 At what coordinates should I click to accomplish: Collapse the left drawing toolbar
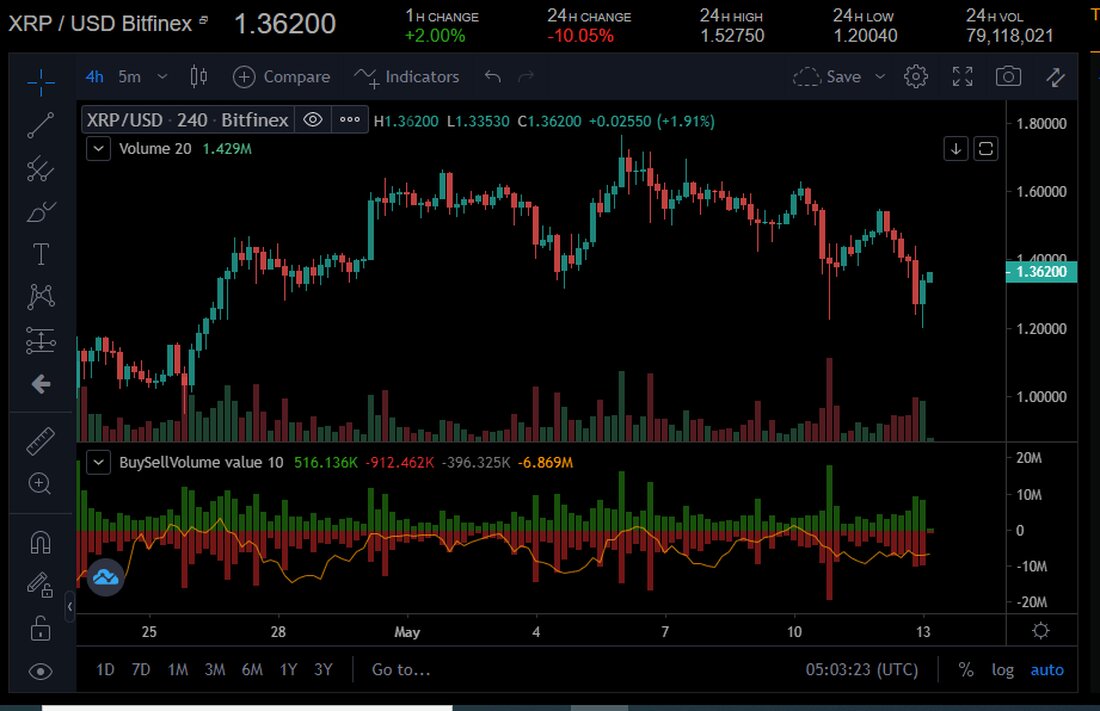click(x=69, y=606)
